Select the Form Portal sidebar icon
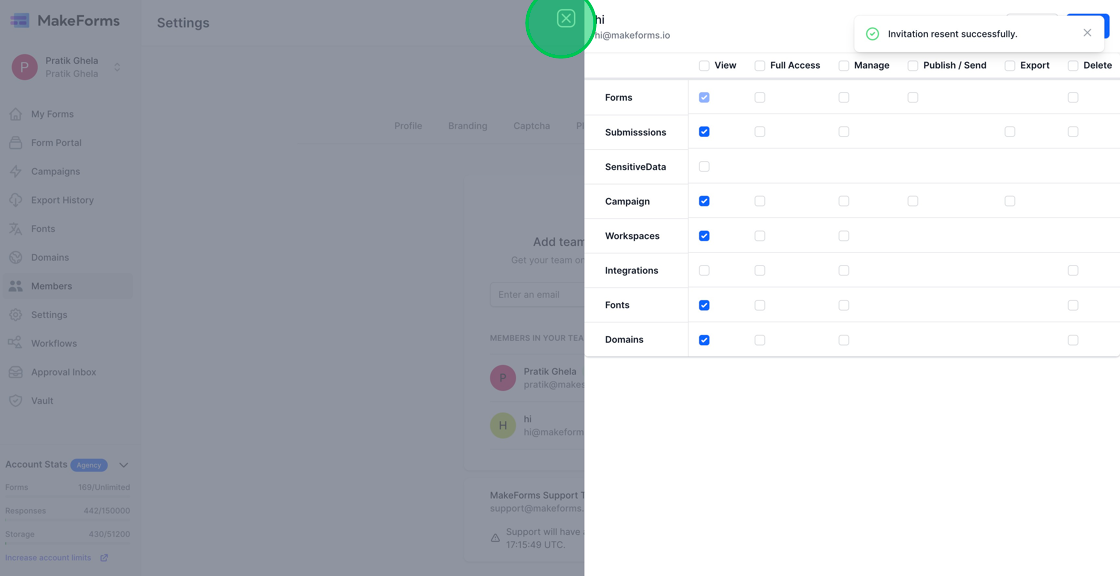This screenshot has height=576, width=1120. click(x=17, y=142)
